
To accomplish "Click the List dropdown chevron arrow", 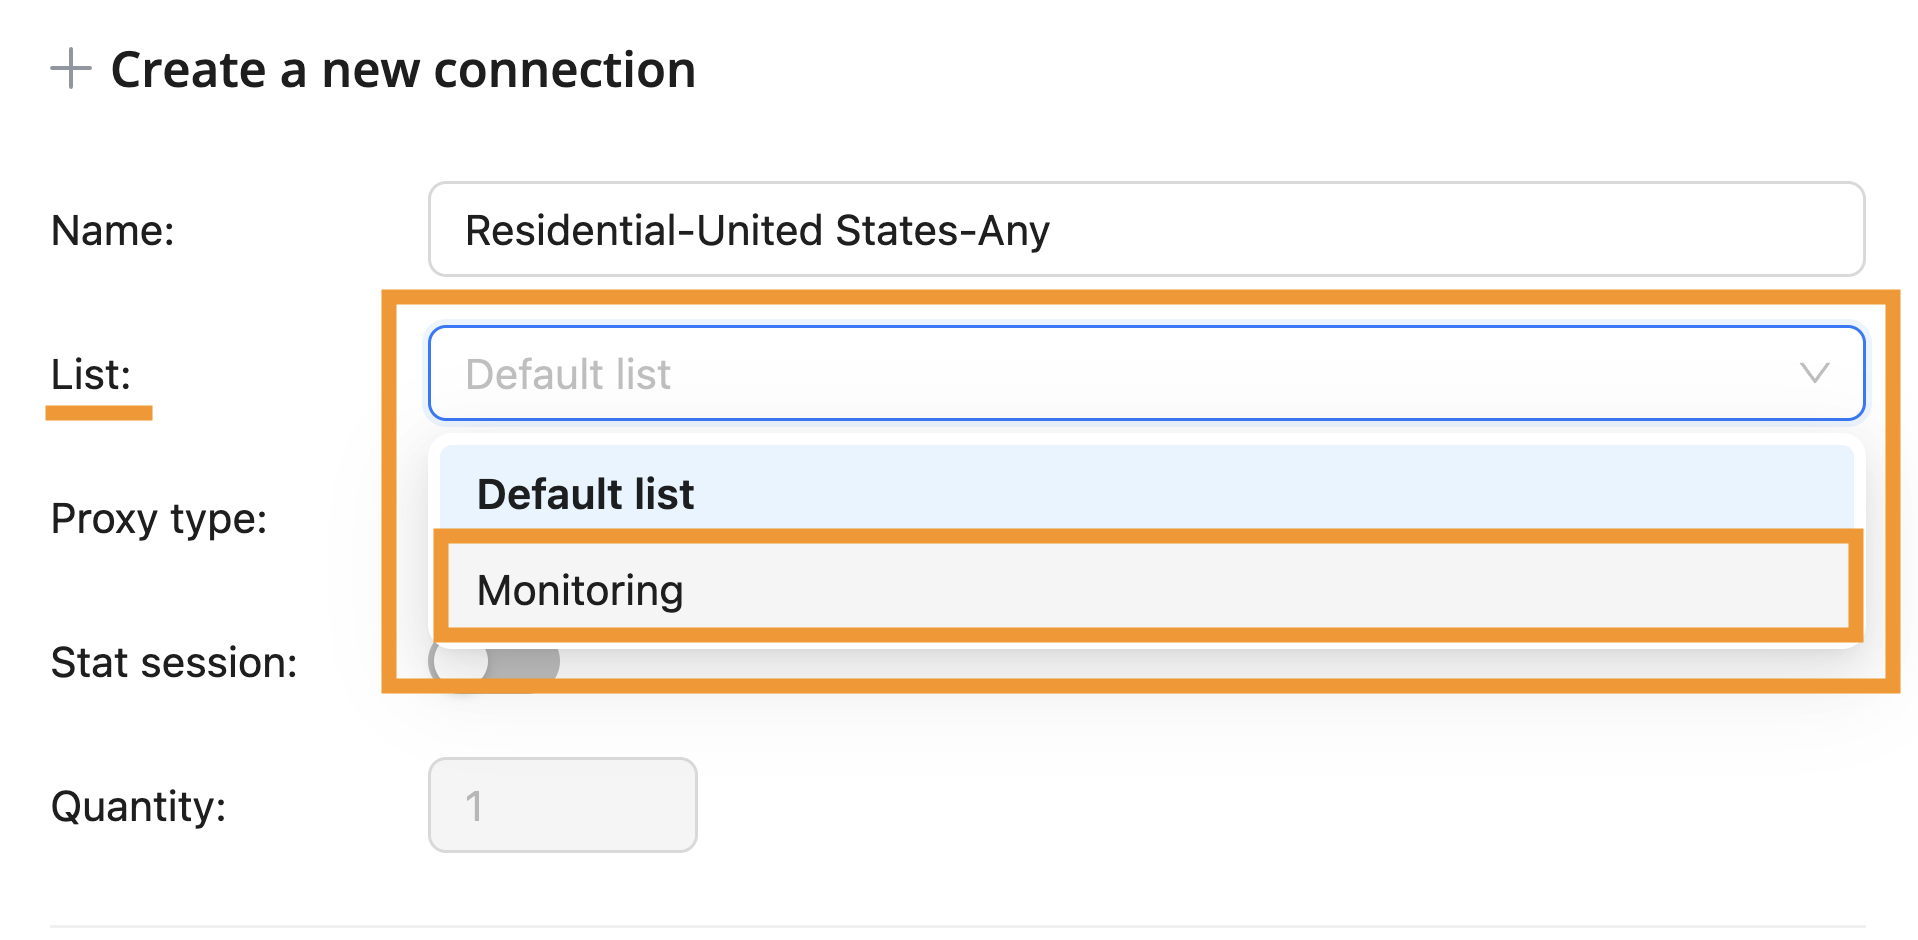I will (x=1814, y=373).
